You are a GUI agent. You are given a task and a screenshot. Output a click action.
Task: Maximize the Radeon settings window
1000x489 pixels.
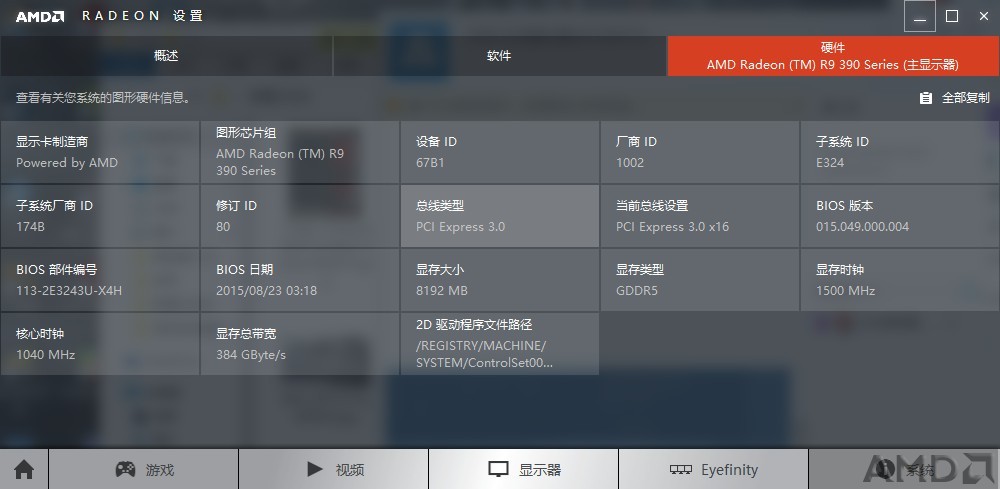click(952, 17)
